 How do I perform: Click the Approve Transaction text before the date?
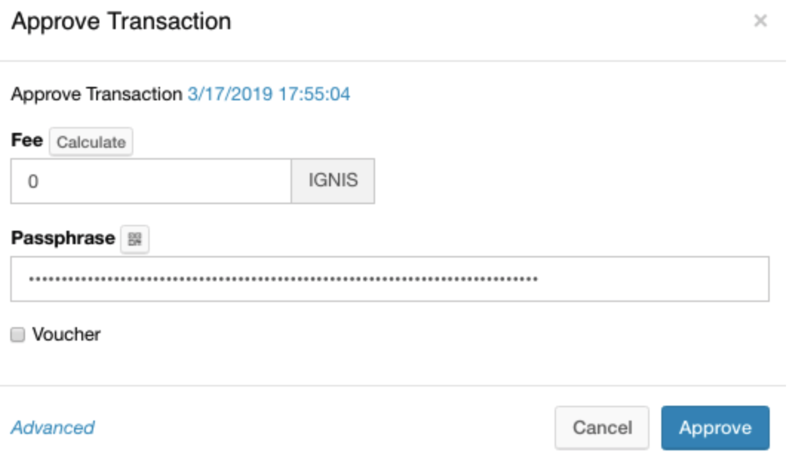coord(96,96)
